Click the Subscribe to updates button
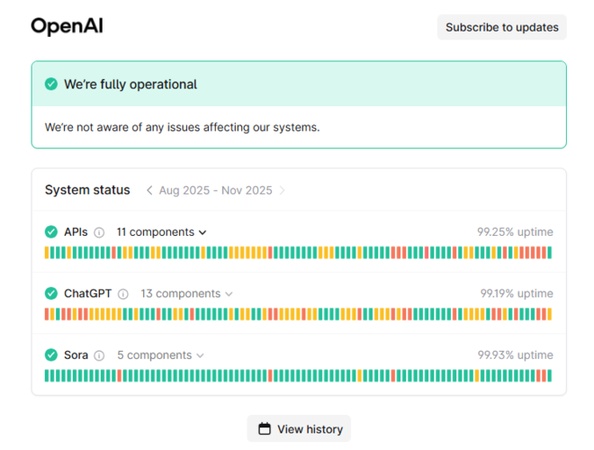This screenshot has width=594, height=450. (x=502, y=27)
